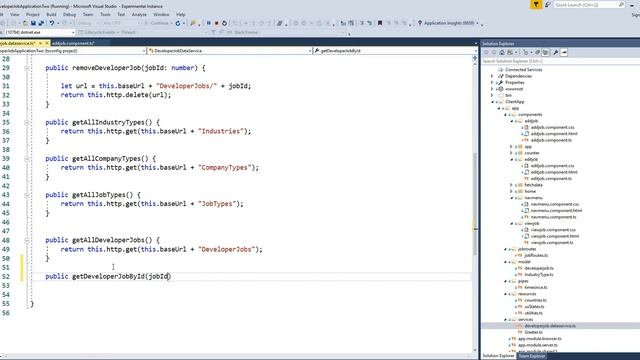Select navmenu.component.css file

point(555,204)
